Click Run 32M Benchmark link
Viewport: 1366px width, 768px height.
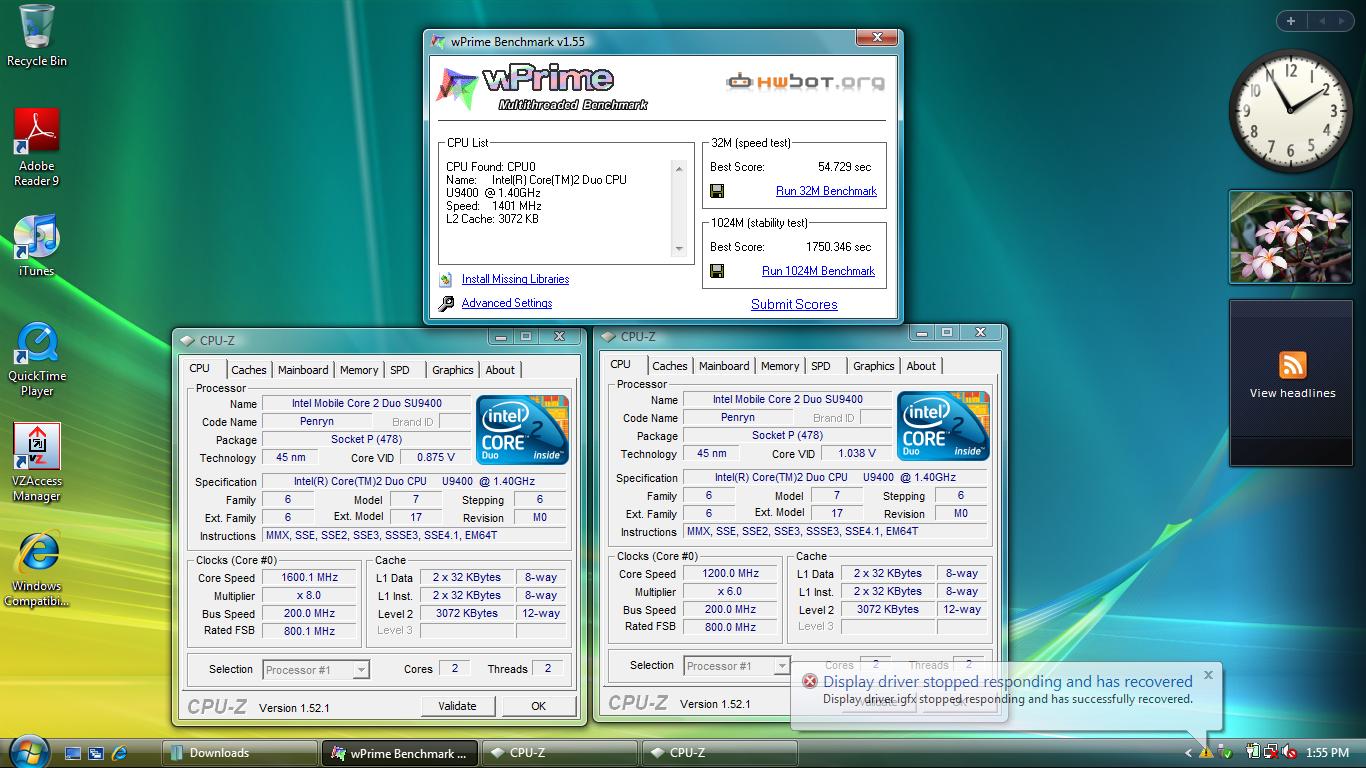(x=826, y=191)
